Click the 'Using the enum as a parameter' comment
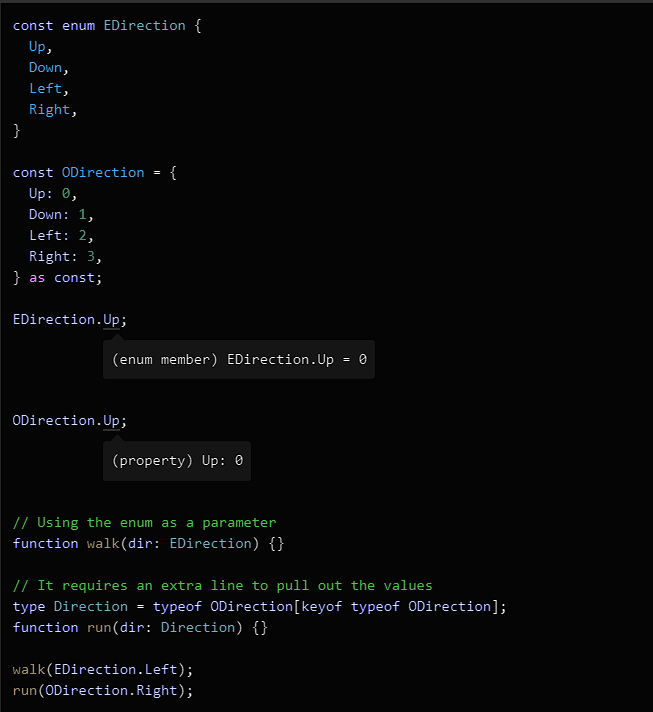 [144, 522]
